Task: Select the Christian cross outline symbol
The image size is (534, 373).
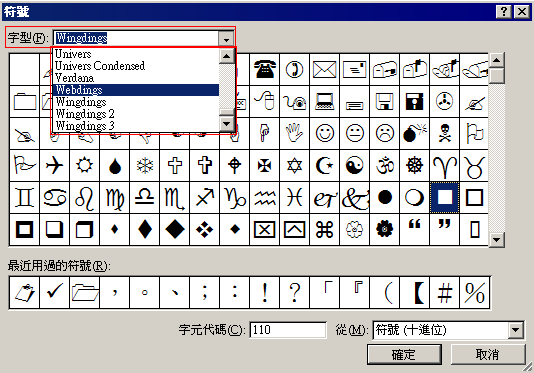Action: [x=174, y=166]
